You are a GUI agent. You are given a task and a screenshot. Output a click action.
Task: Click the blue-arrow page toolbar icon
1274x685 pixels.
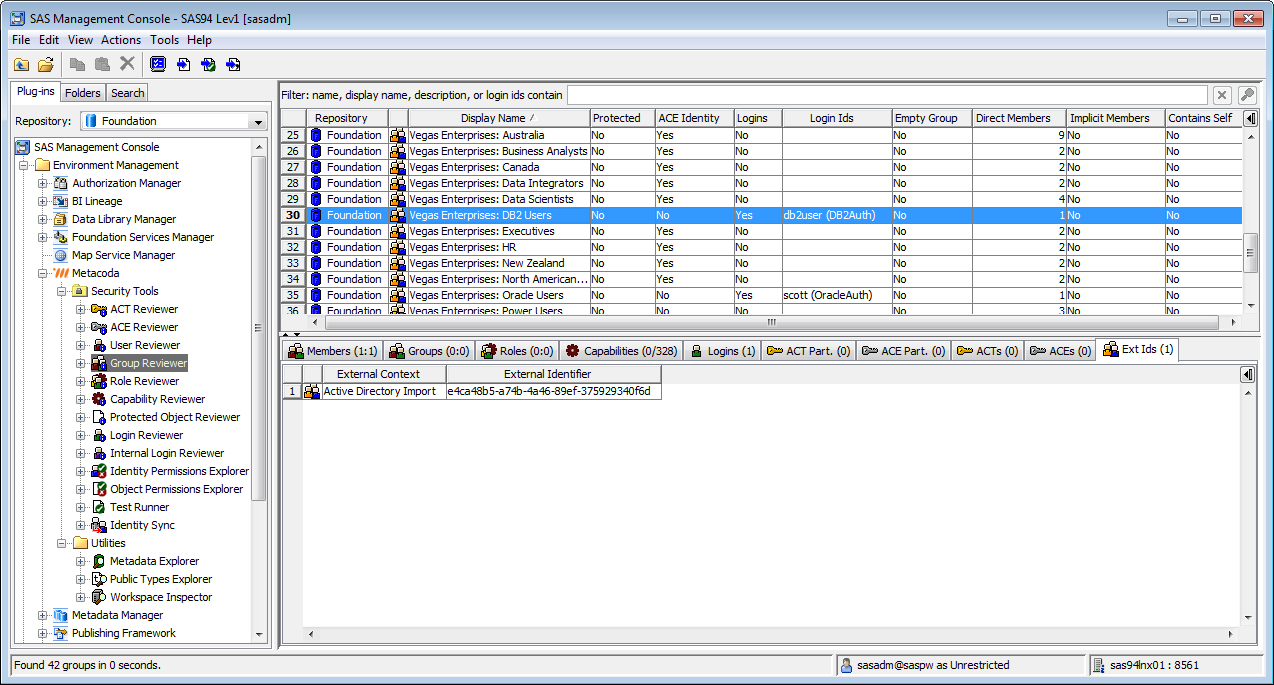183,64
